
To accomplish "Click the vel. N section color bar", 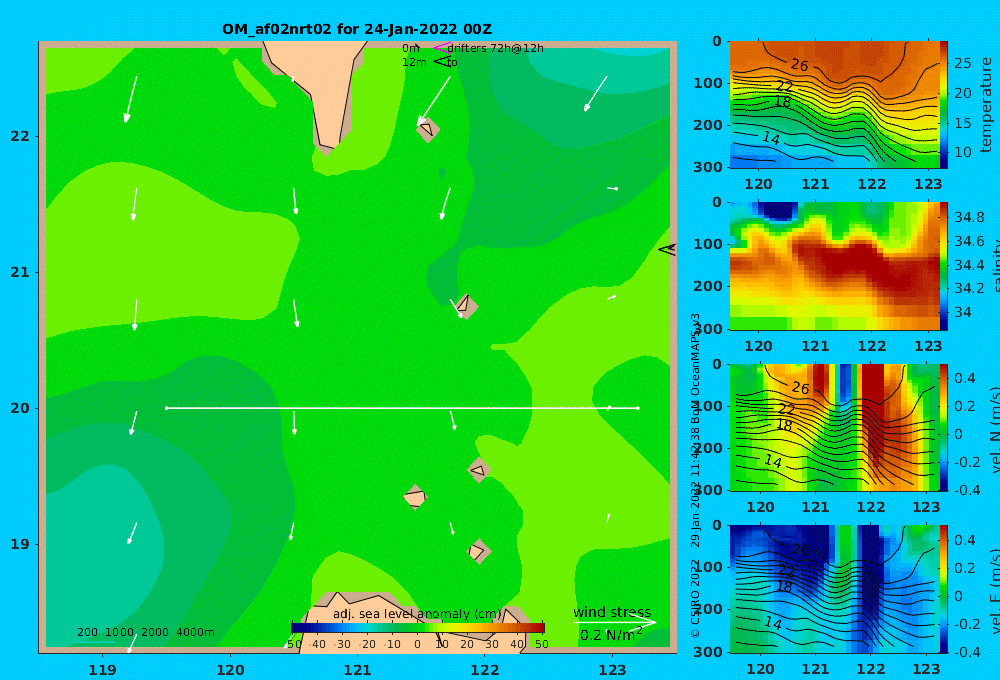I will click(944, 427).
